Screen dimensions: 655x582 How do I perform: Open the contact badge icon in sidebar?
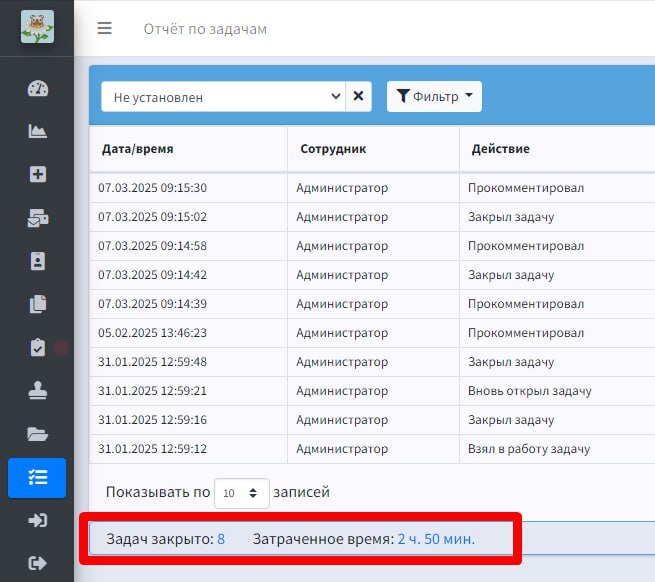pos(38,261)
